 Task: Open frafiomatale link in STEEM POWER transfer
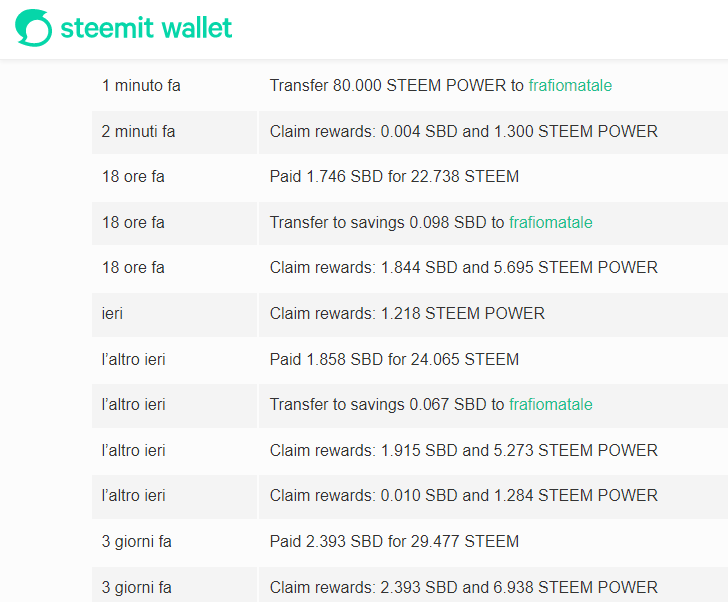570,85
